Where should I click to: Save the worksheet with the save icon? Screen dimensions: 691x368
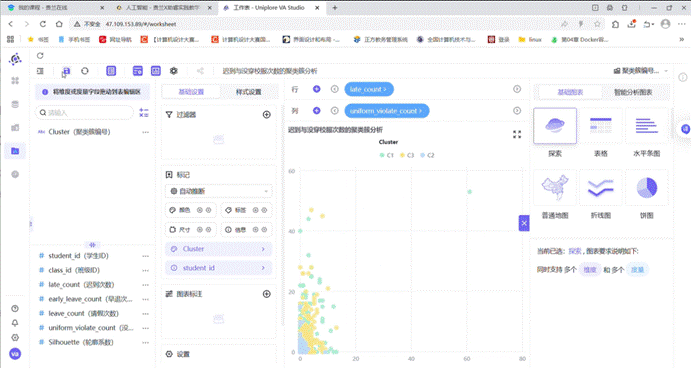pos(66,71)
